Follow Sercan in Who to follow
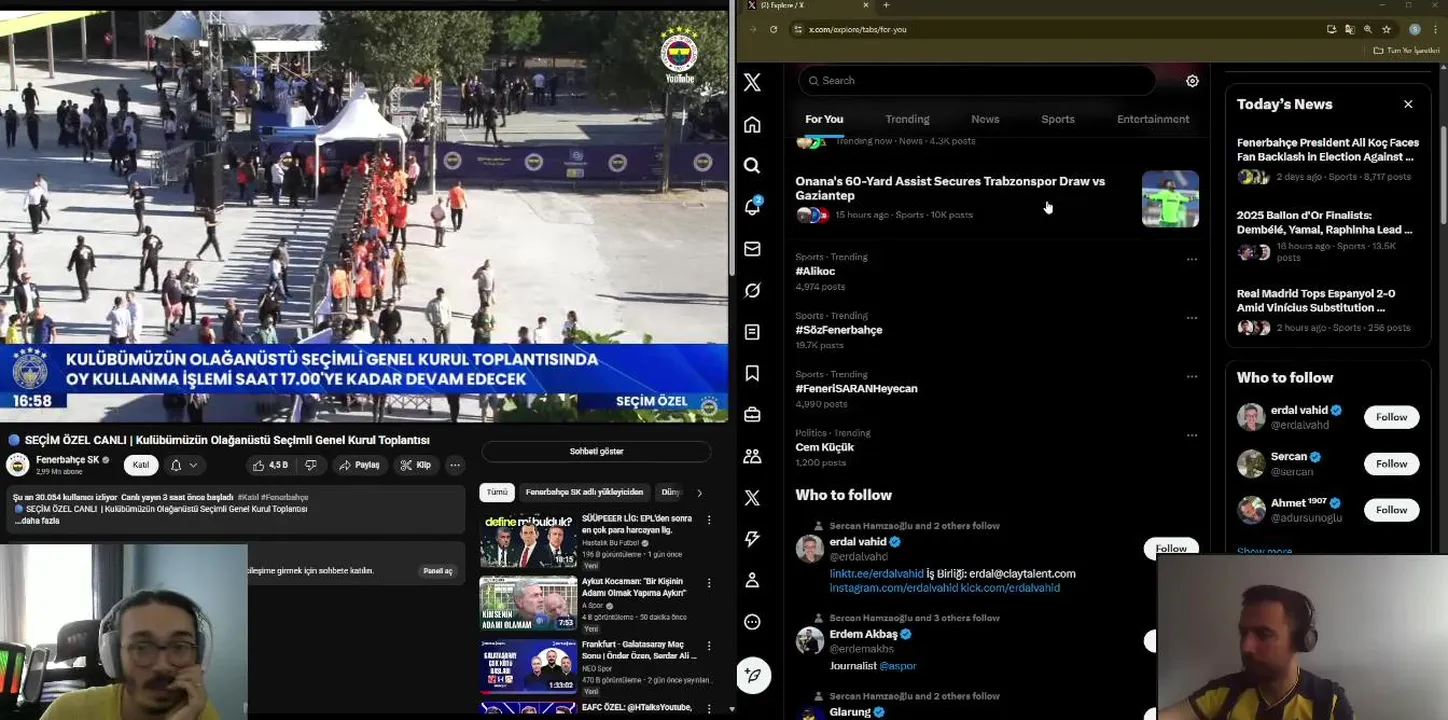The image size is (1448, 720). (x=1391, y=463)
